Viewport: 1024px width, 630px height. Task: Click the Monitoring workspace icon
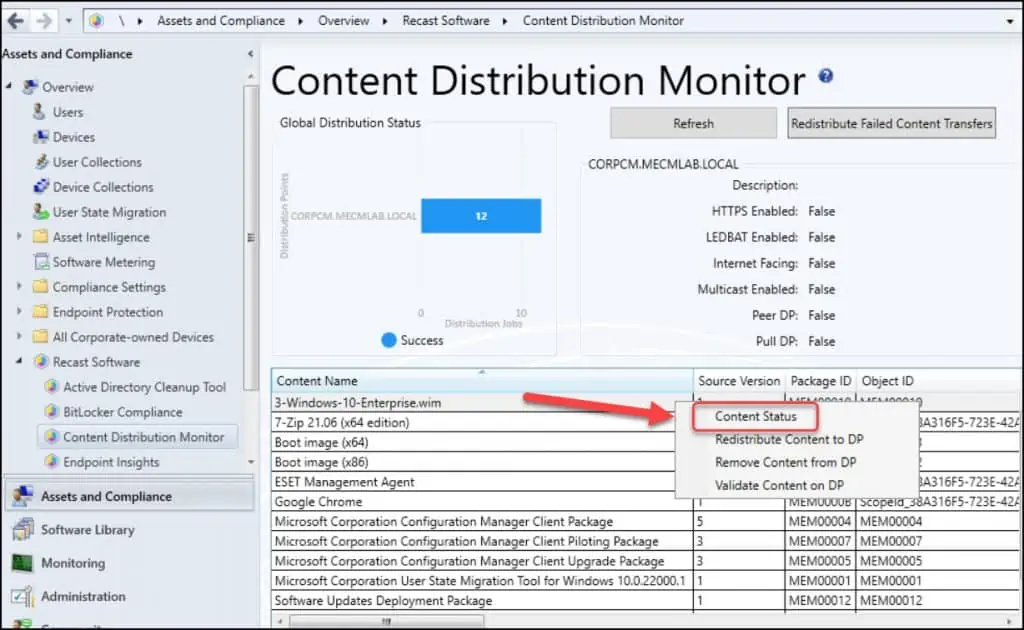[x=22, y=563]
